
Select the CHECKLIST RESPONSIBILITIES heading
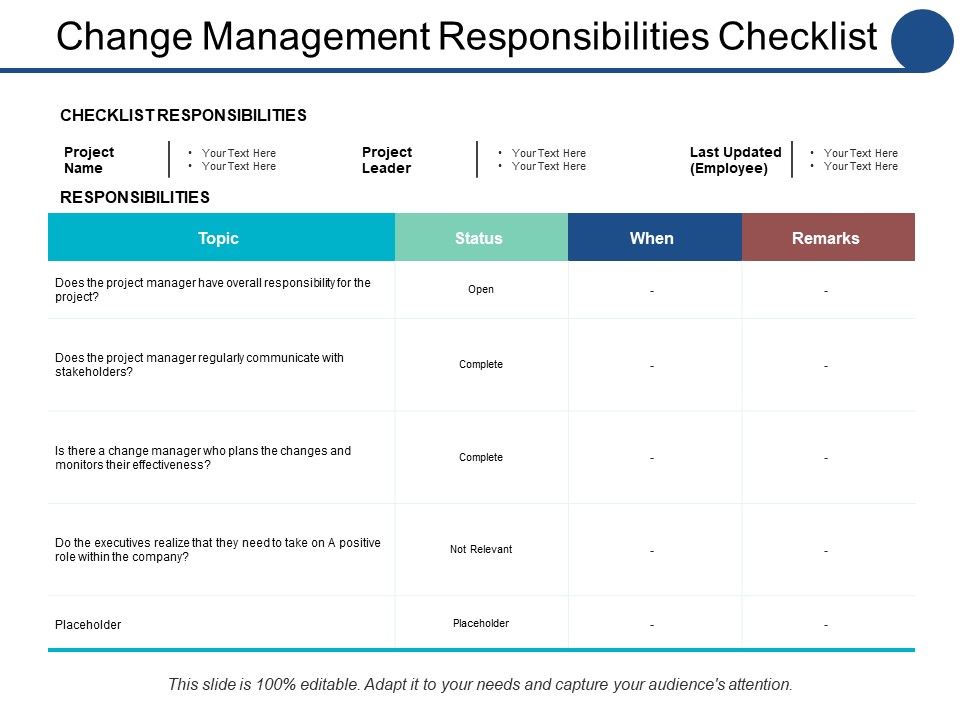click(x=183, y=115)
